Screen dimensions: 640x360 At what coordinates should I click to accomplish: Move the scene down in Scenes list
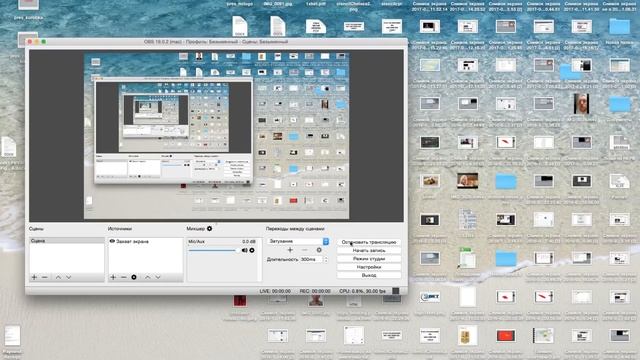[69, 277]
